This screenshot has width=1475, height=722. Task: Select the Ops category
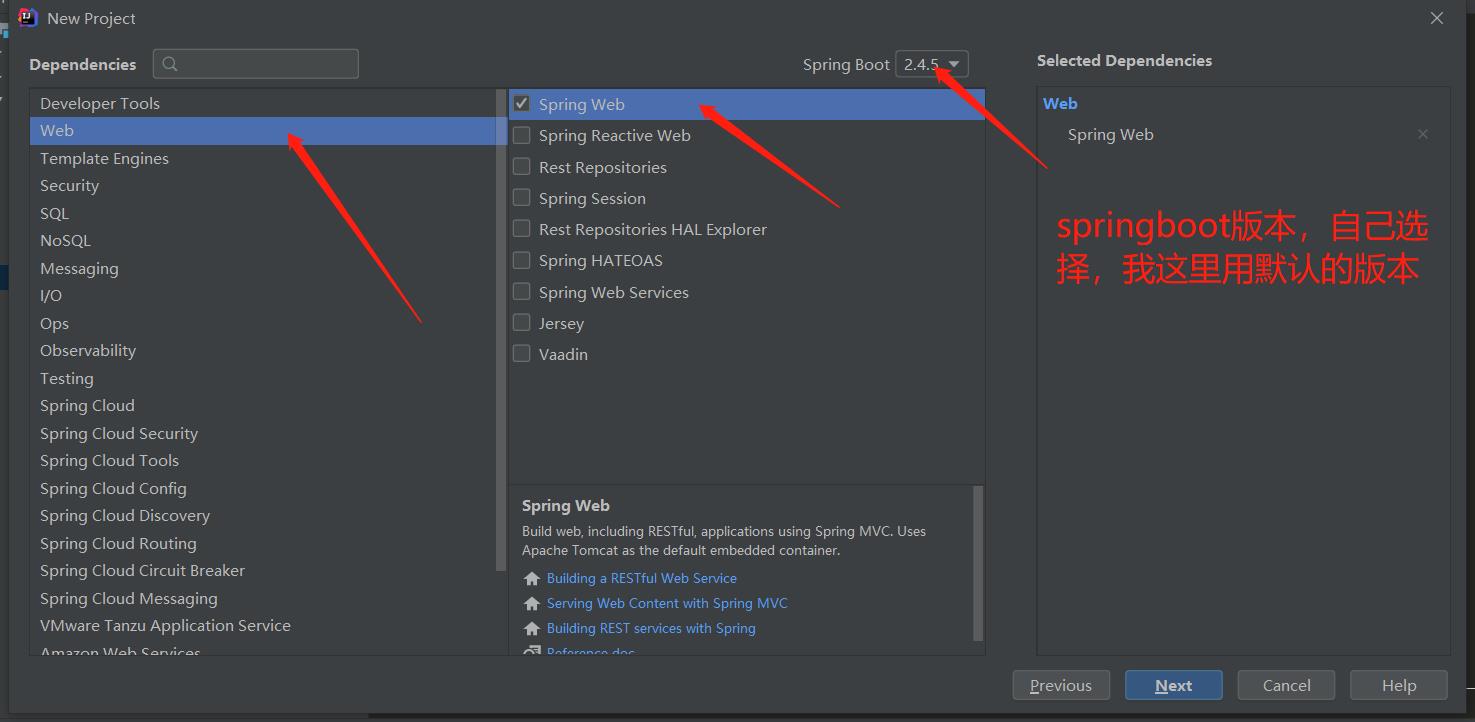[265, 323]
